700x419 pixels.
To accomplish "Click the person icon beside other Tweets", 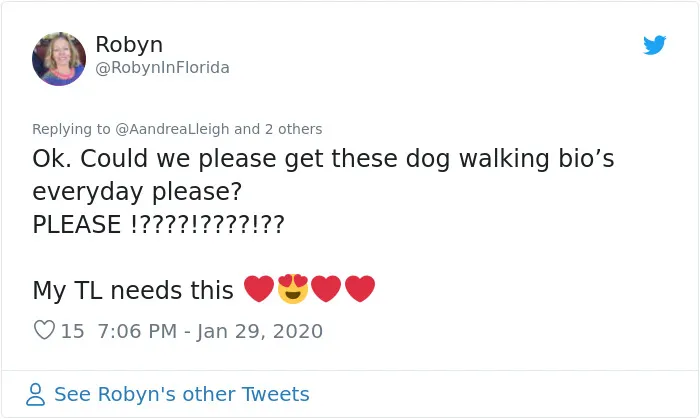I will pyautogui.click(x=35, y=394).
